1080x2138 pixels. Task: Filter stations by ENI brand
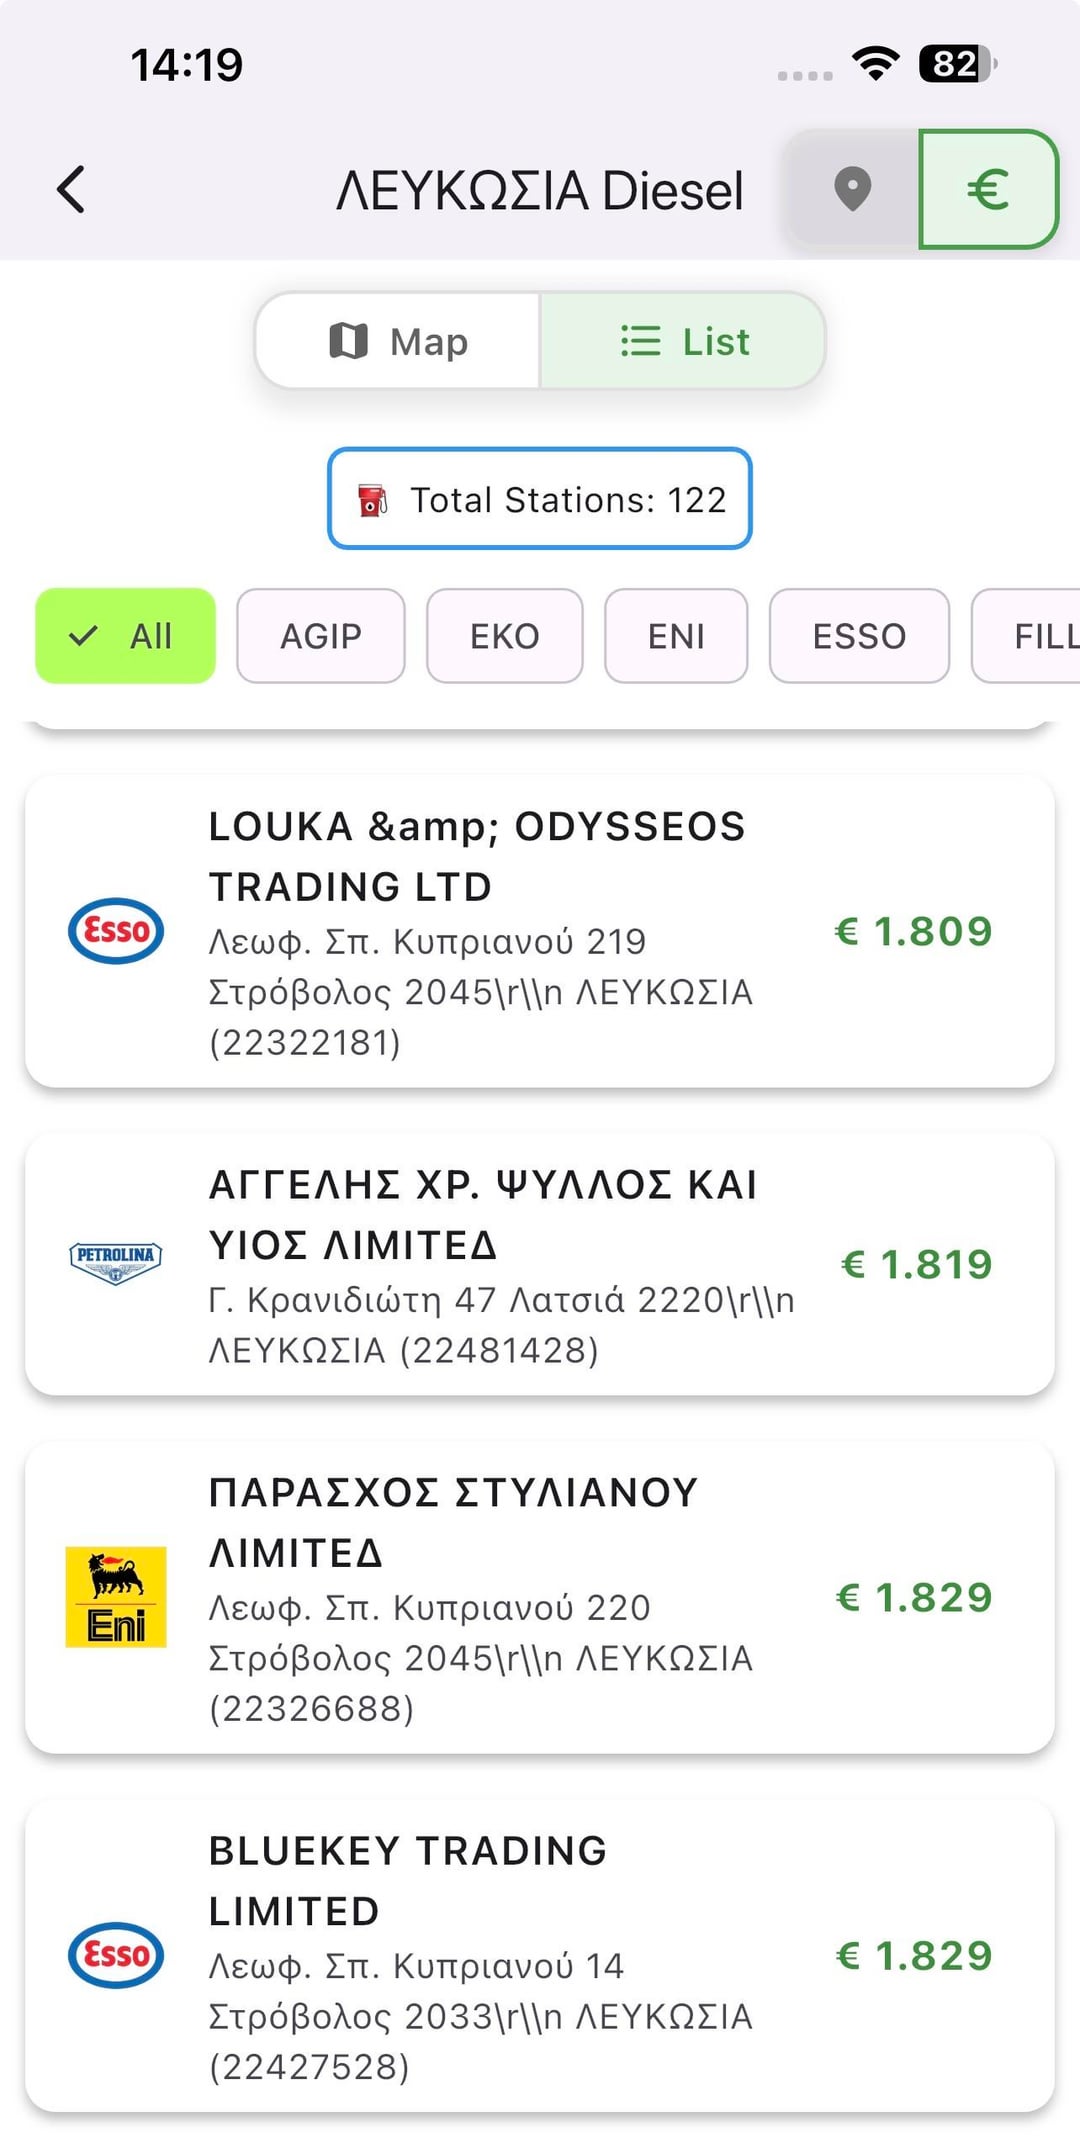click(x=676, y=636)
